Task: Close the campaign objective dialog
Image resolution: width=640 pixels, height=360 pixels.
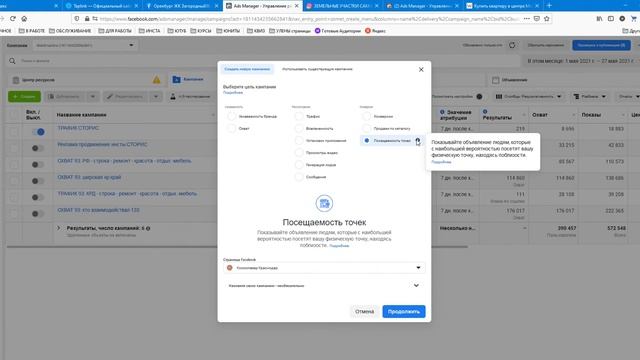Action: click(x=421, y=69)
